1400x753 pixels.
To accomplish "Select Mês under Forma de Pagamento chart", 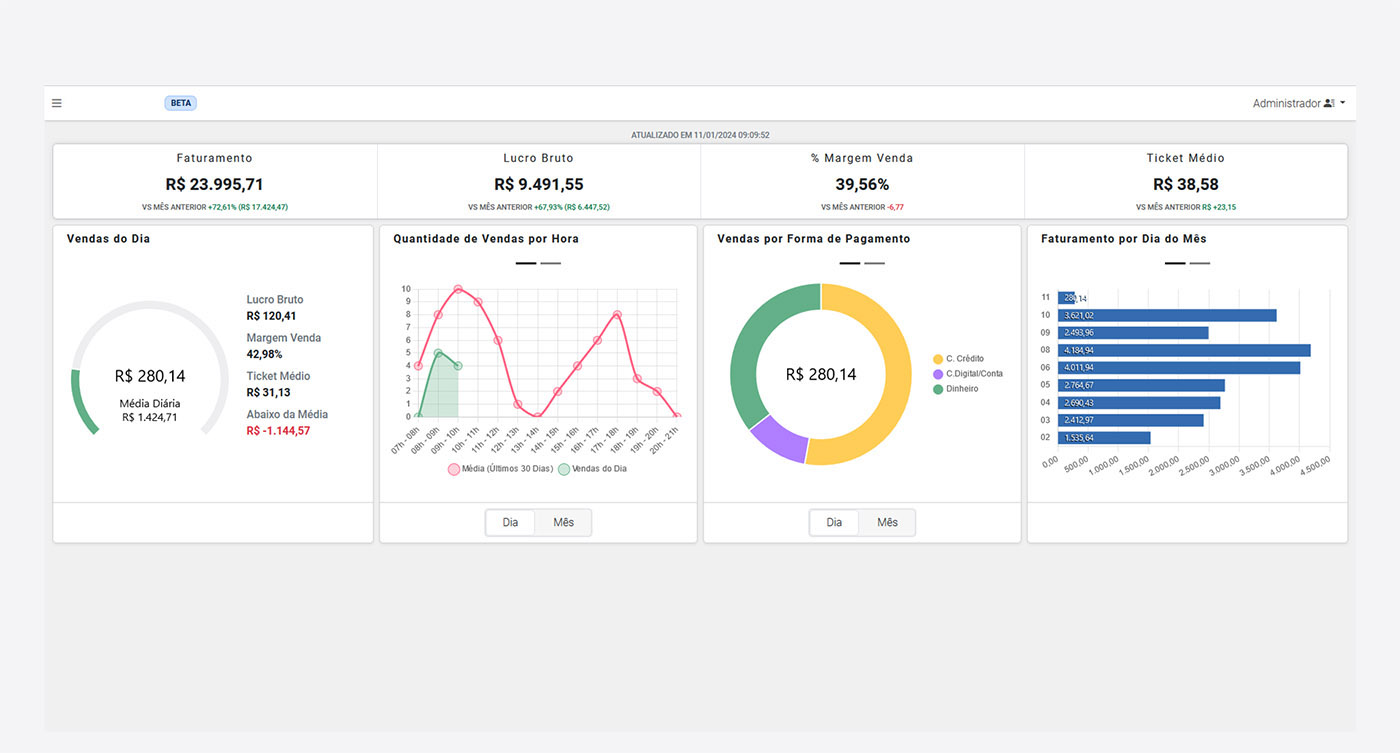I will 888,522.
